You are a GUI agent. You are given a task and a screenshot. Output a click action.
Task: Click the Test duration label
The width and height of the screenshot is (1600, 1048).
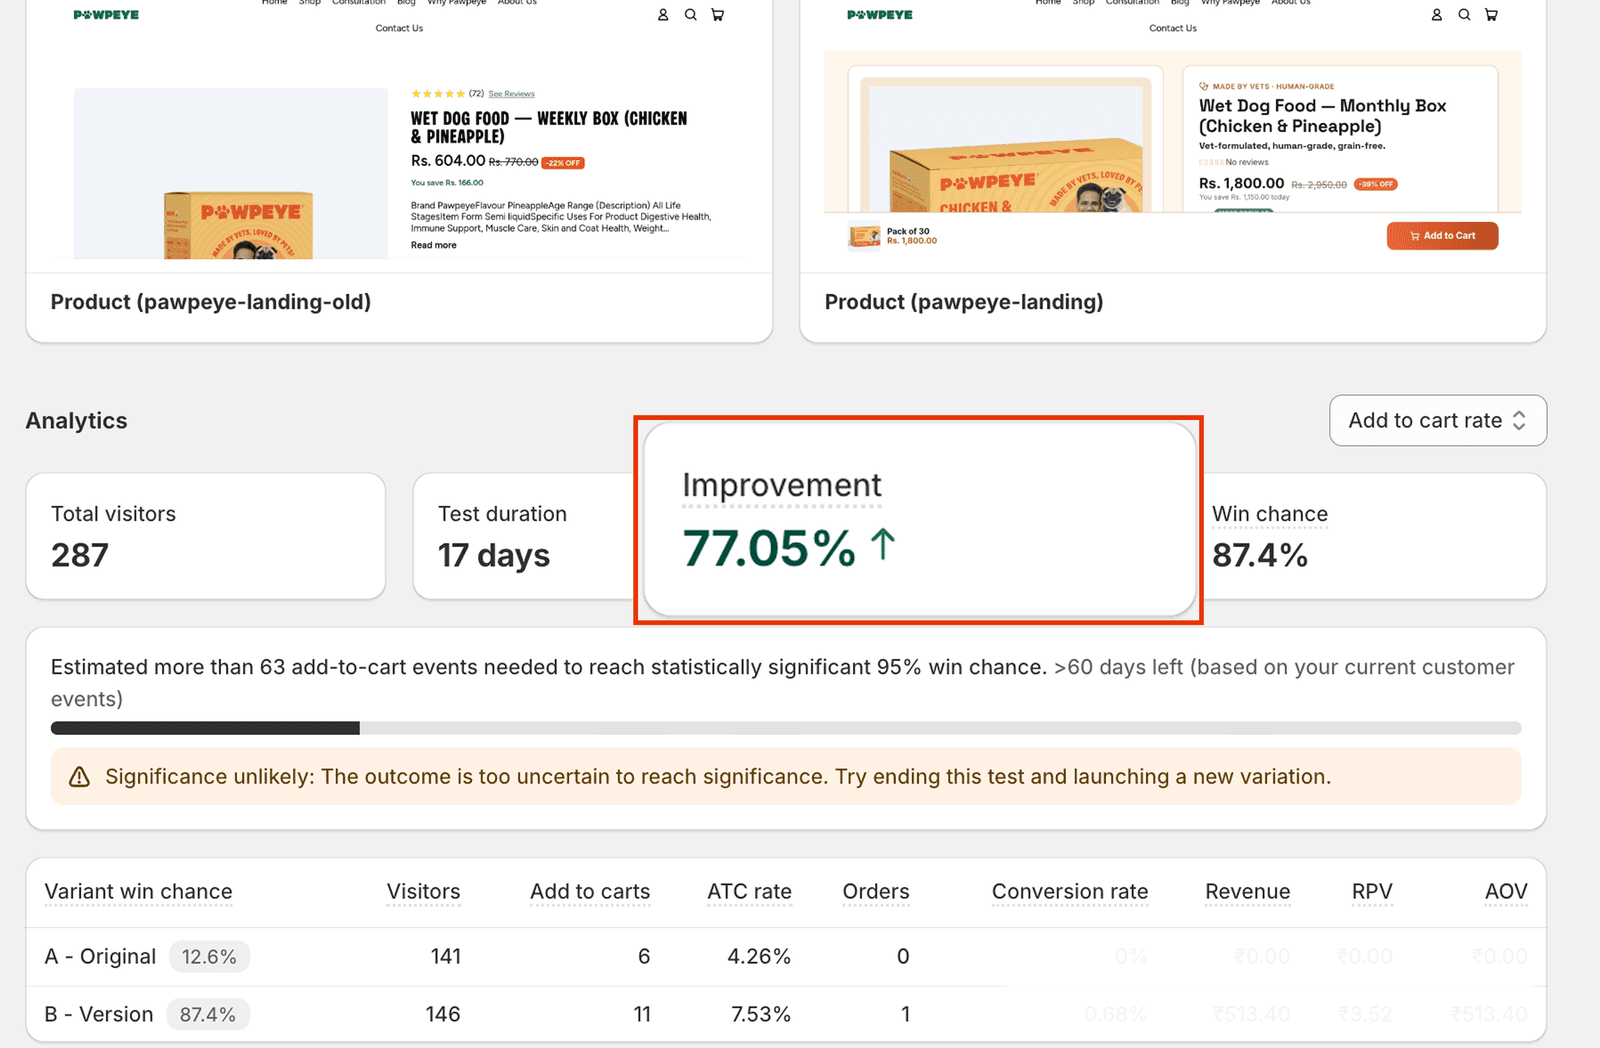pos(502,514)
